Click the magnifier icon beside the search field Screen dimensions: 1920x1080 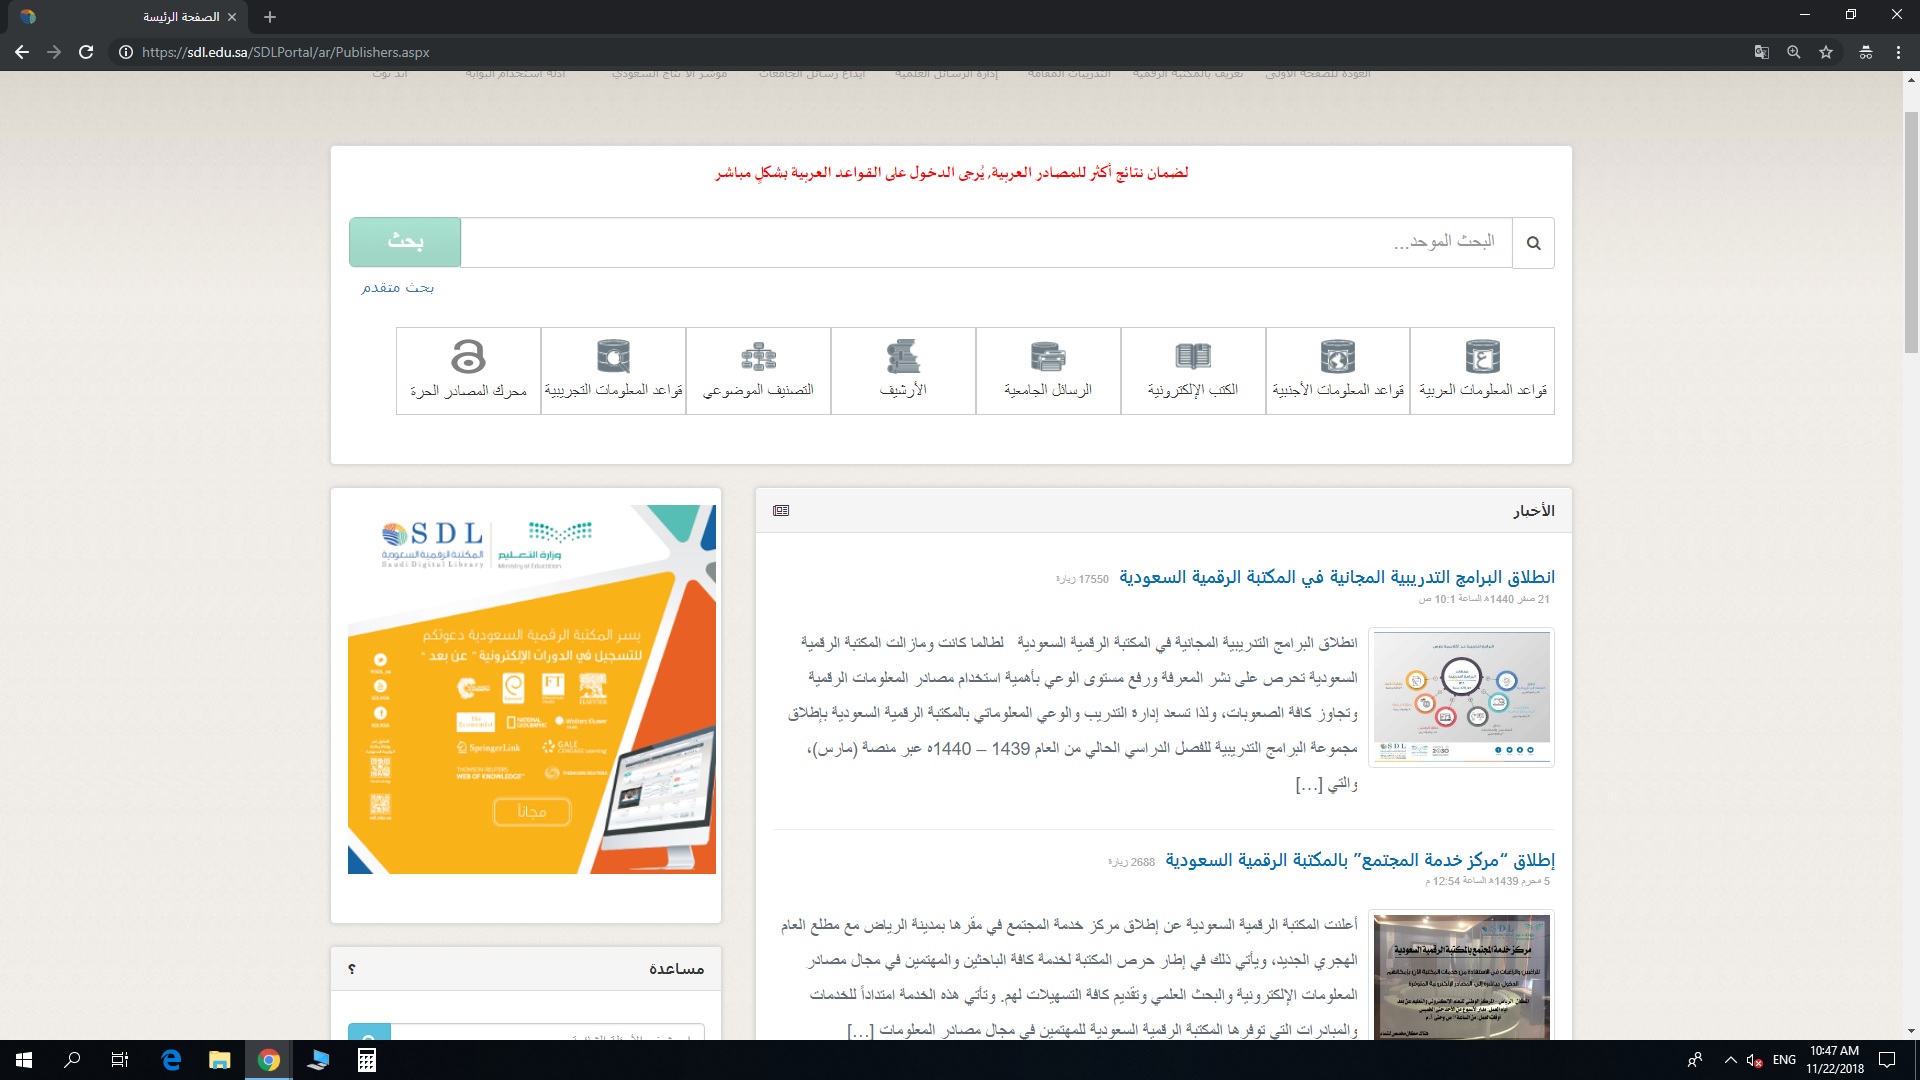tap(1533, 243)
